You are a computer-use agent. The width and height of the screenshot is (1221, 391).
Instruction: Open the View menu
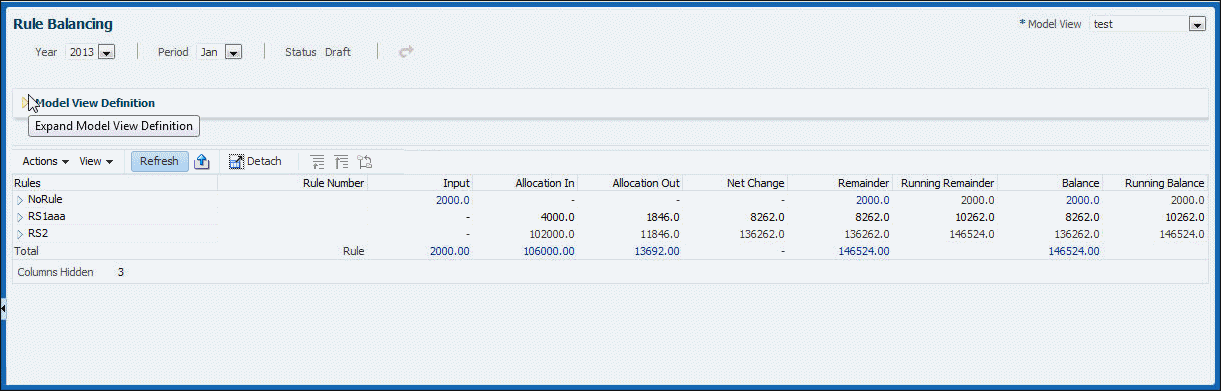click(x=96, y=161)
